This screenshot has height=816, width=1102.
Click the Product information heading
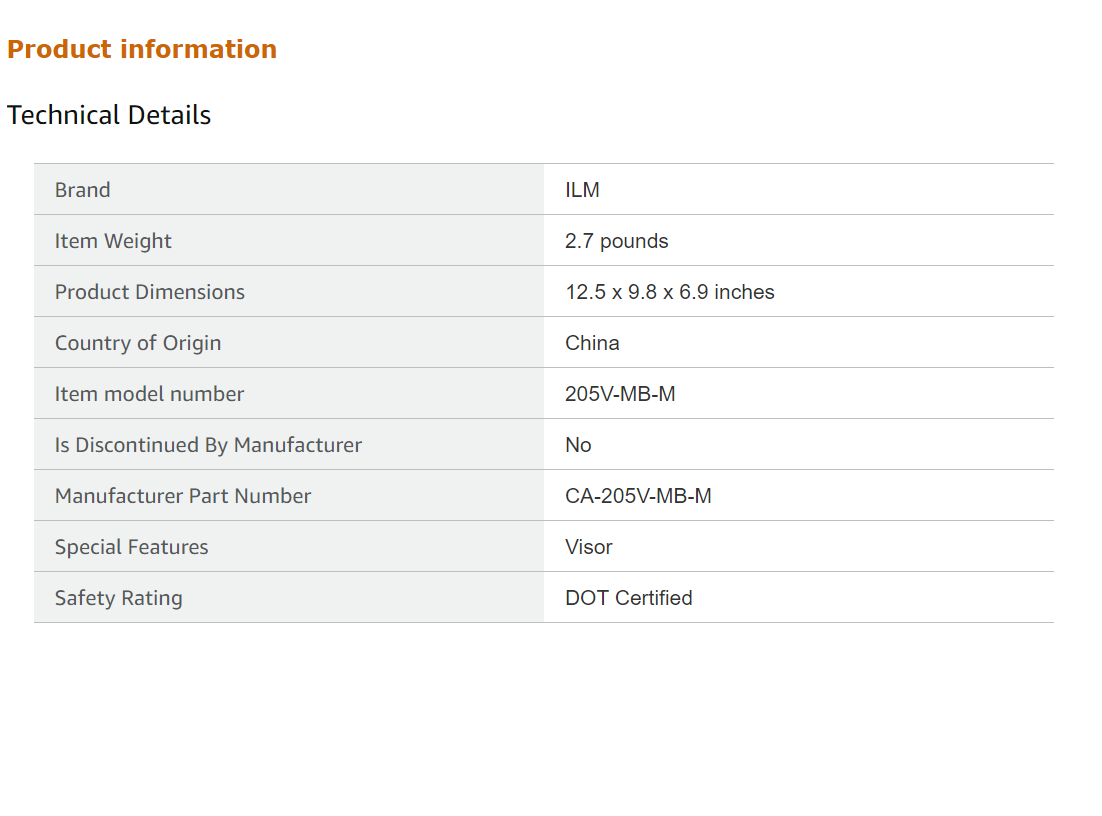(142, 49)
